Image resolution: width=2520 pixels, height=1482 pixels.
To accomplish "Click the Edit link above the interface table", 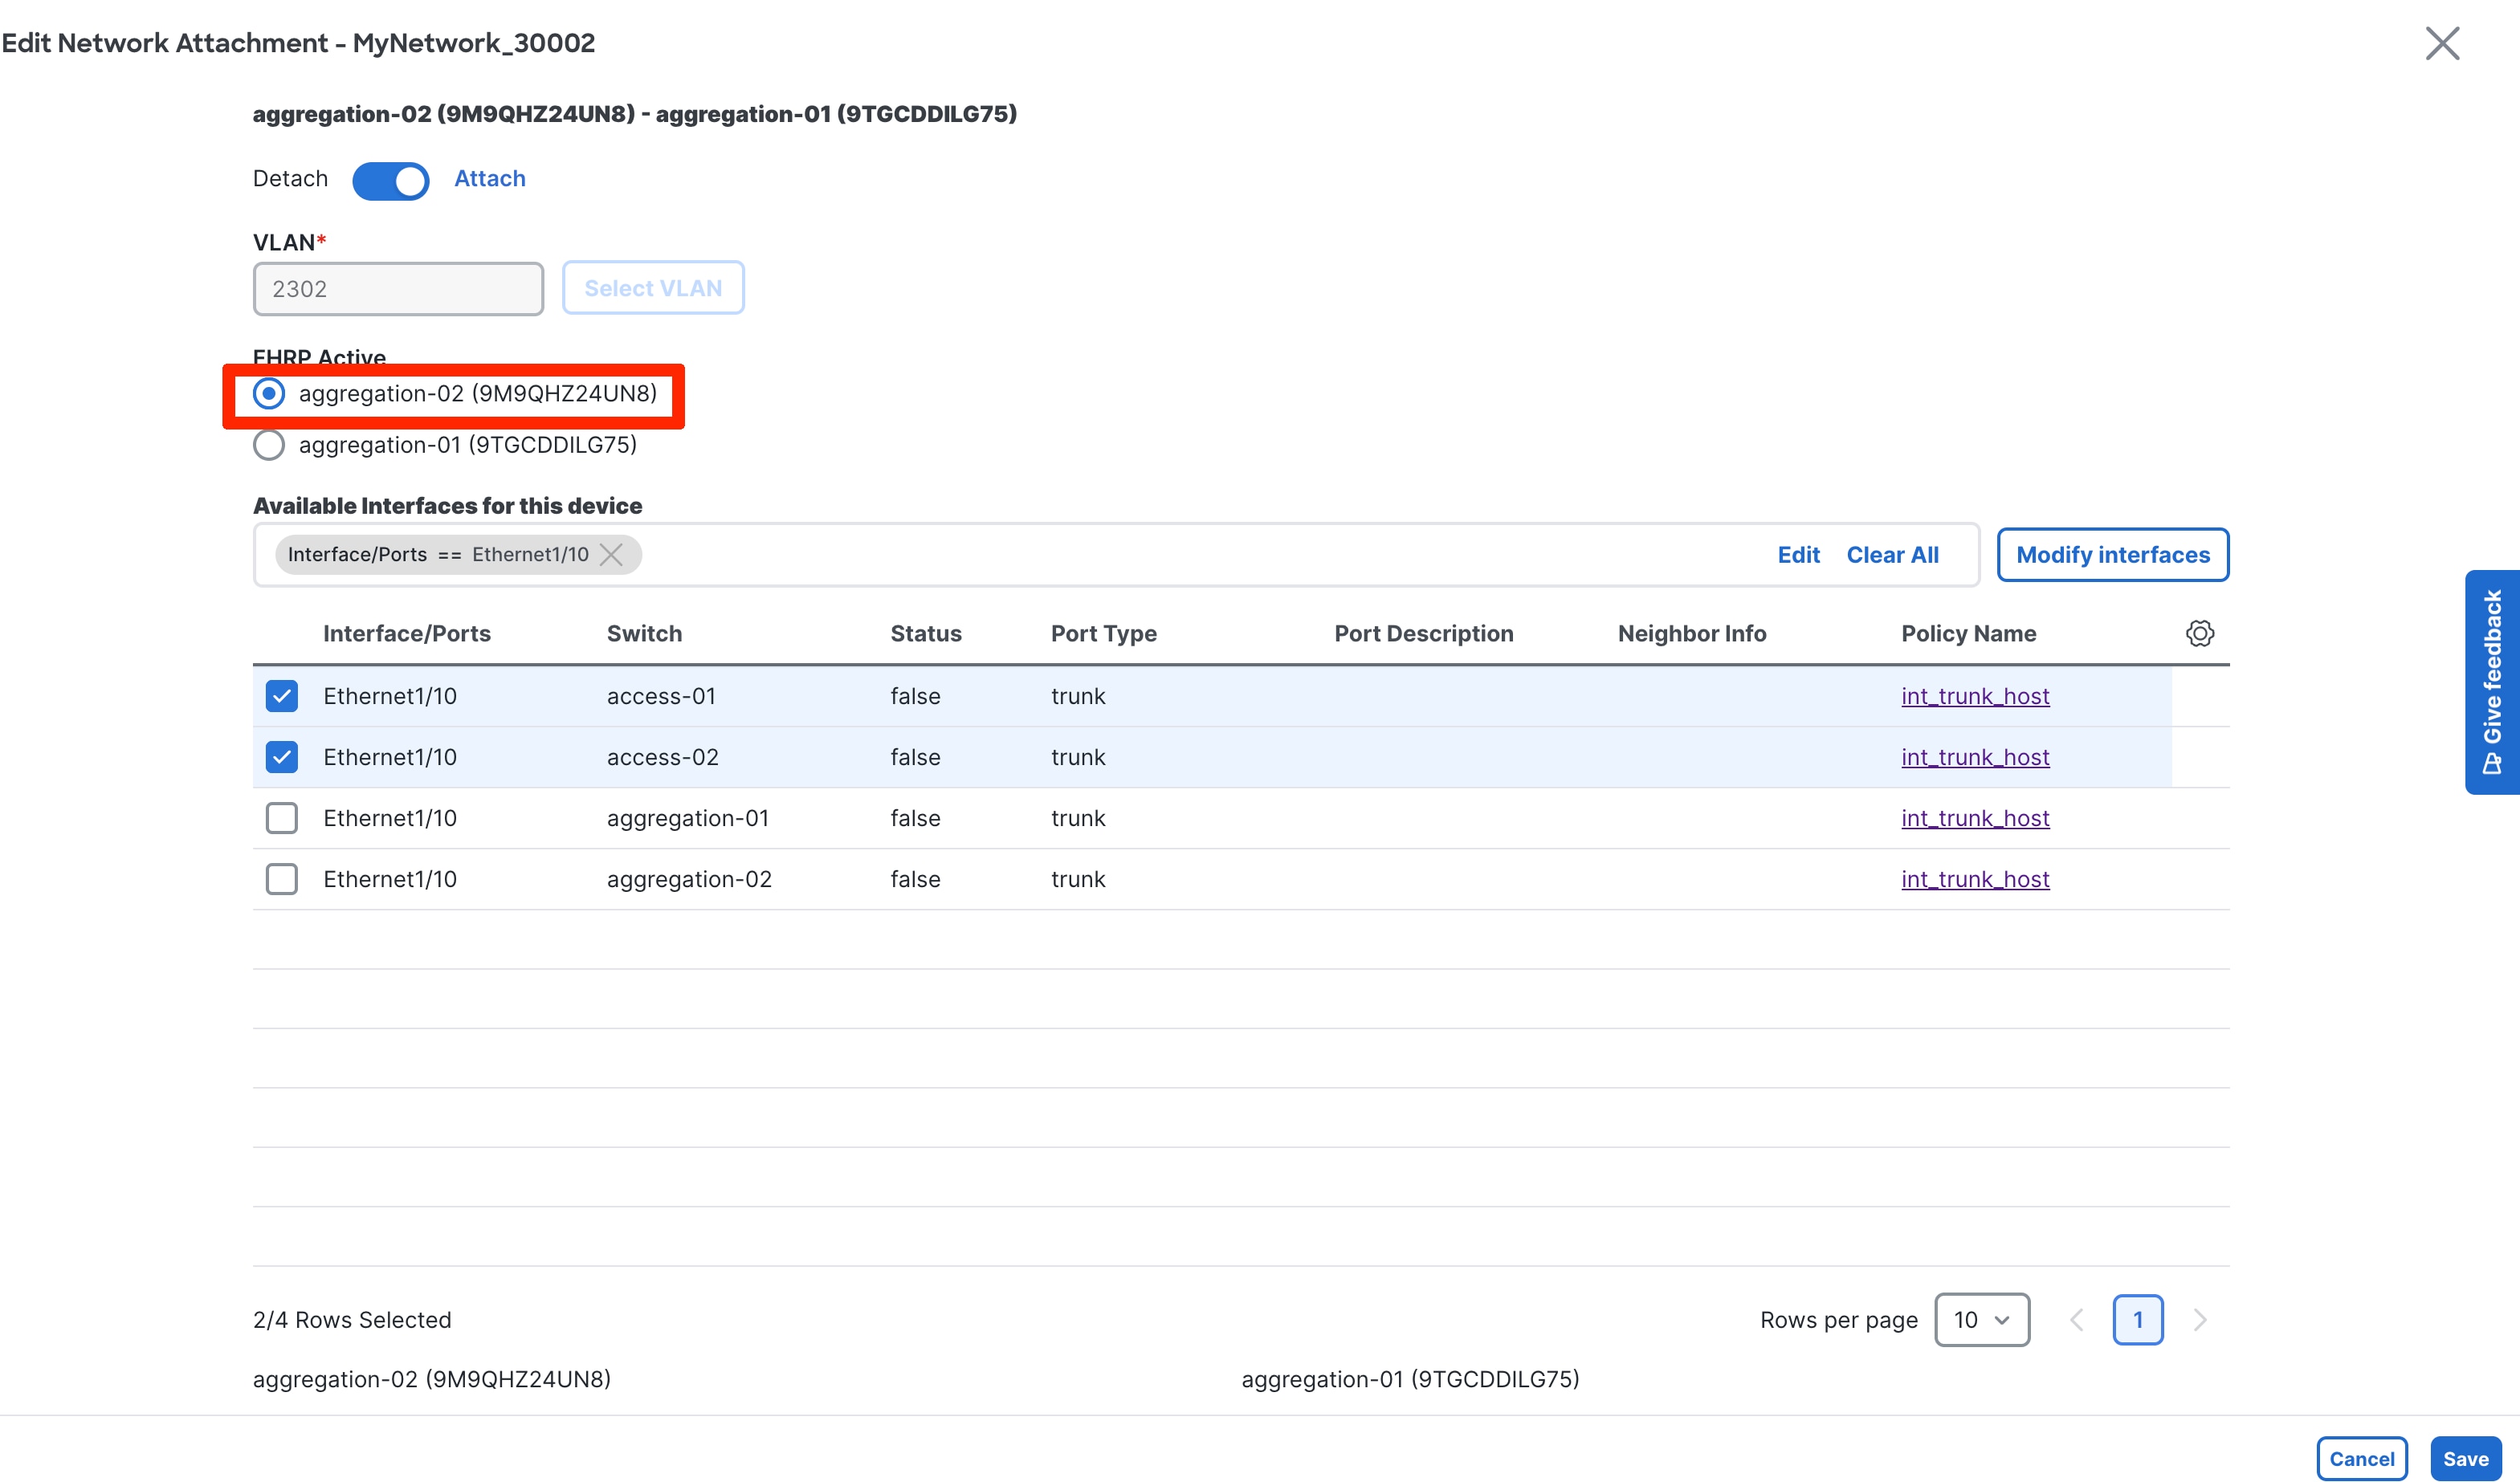I will 1798,554.
